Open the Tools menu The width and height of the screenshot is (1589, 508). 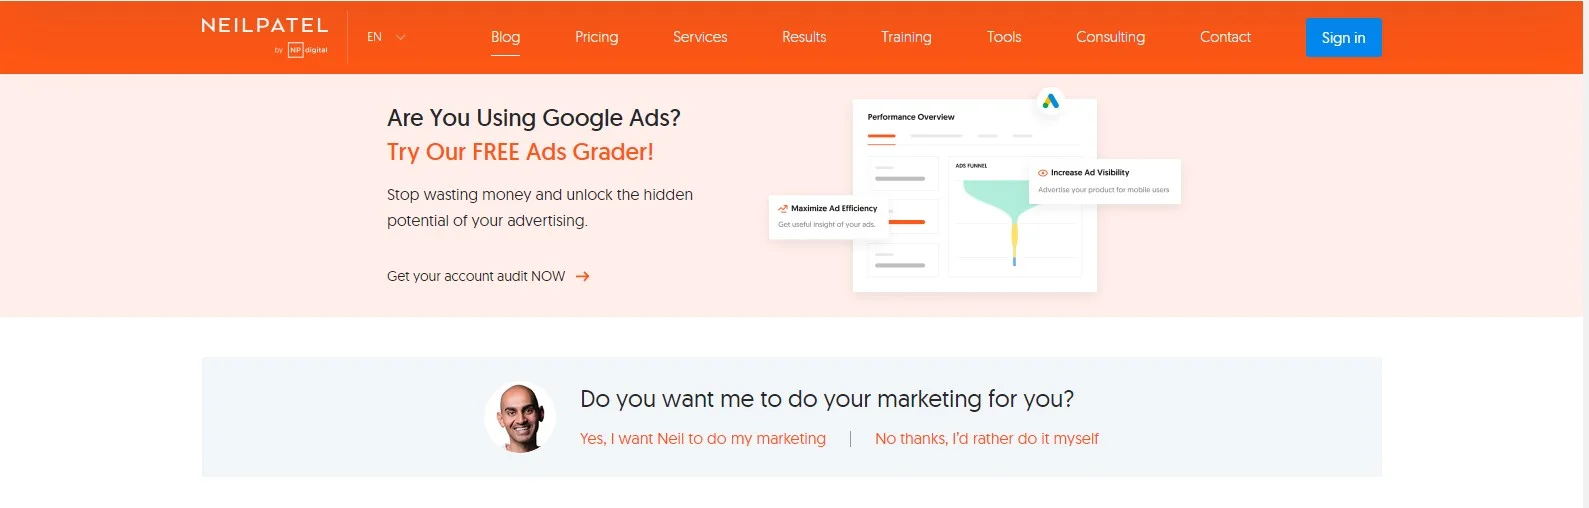pos(1004,37)
